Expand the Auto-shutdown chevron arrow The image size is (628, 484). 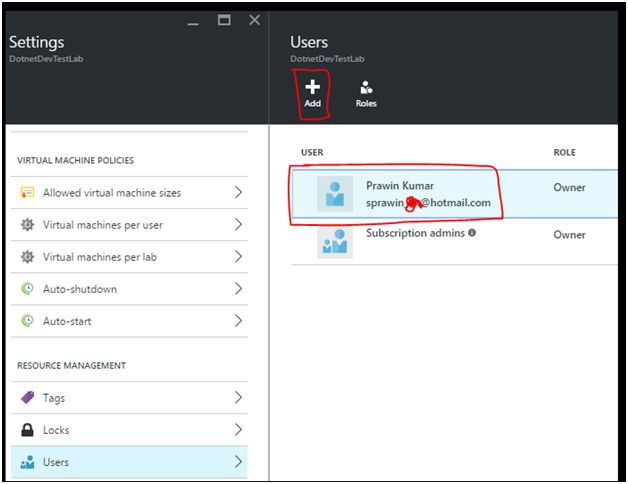(x=238, y=289)
